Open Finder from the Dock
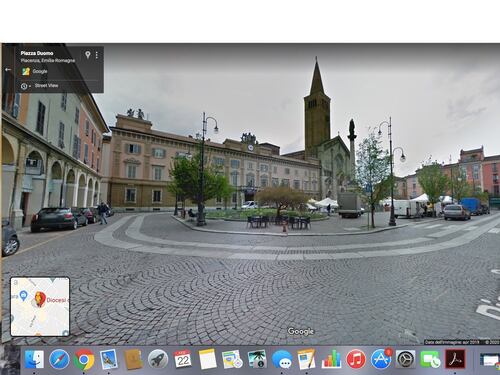 (34, 359)
